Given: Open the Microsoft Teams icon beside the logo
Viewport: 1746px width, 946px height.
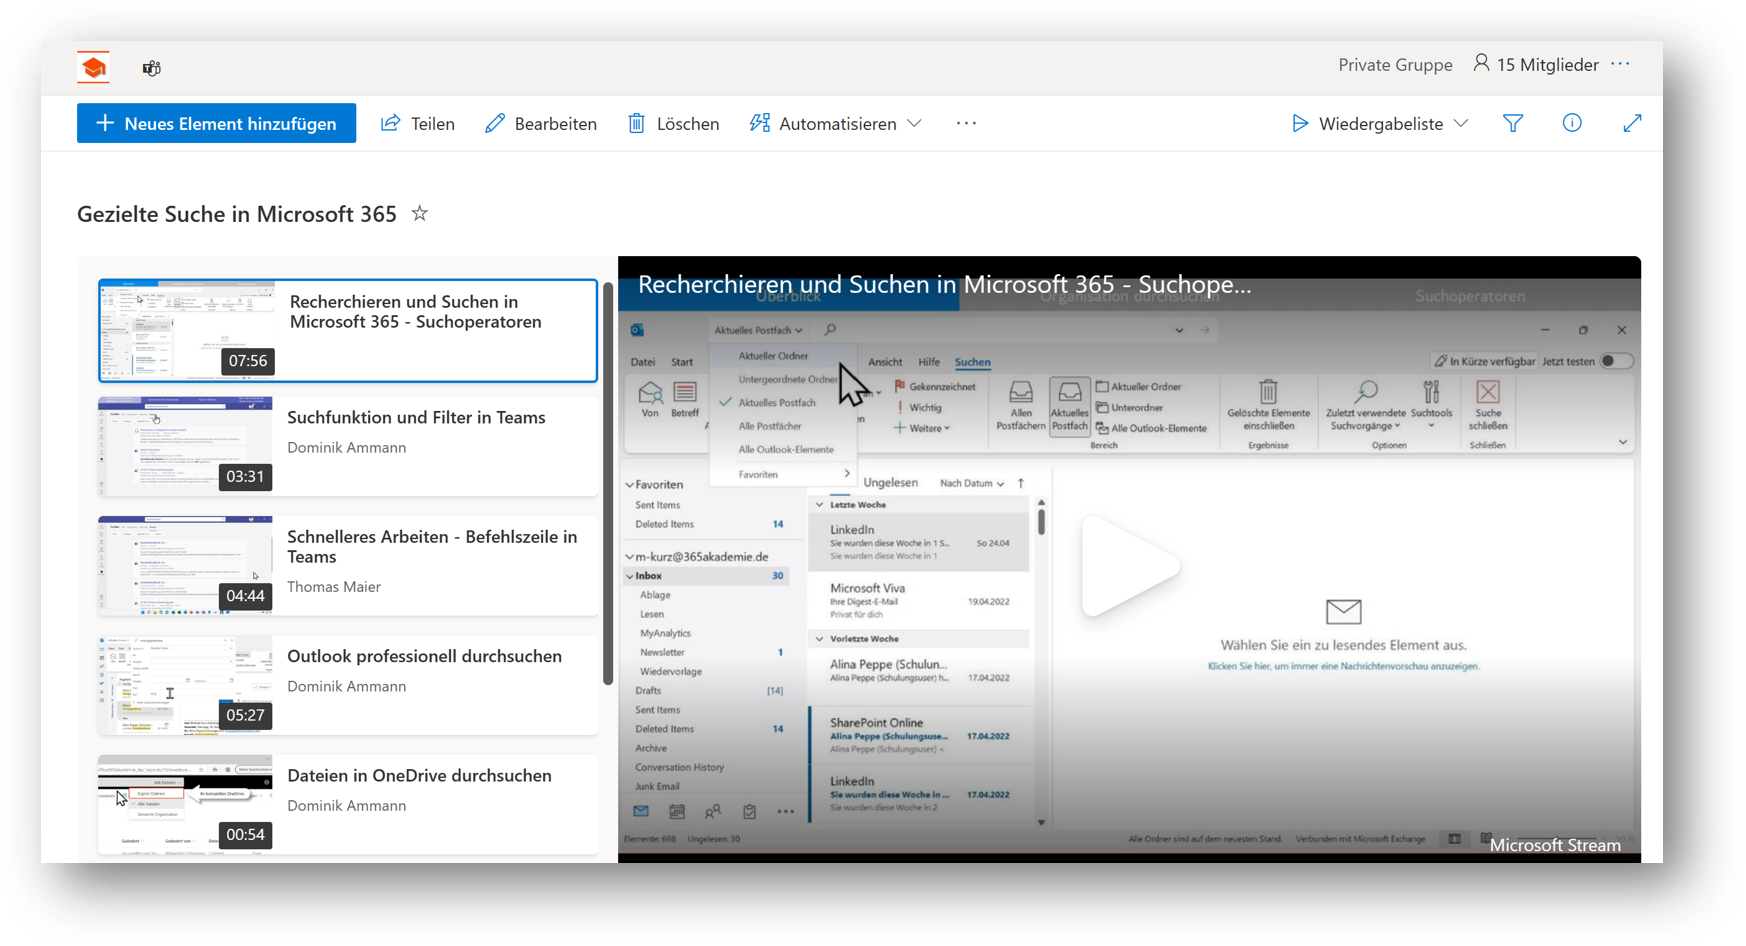Looking at the screenshot, I should pyautogui.click(x=152, y=68).
